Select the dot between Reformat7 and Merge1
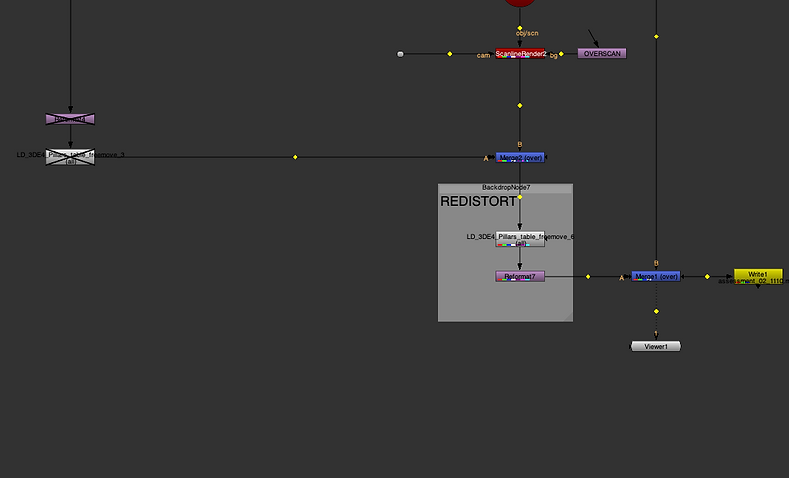This screenshot has width=789, height=478. (x=588, y=277)
